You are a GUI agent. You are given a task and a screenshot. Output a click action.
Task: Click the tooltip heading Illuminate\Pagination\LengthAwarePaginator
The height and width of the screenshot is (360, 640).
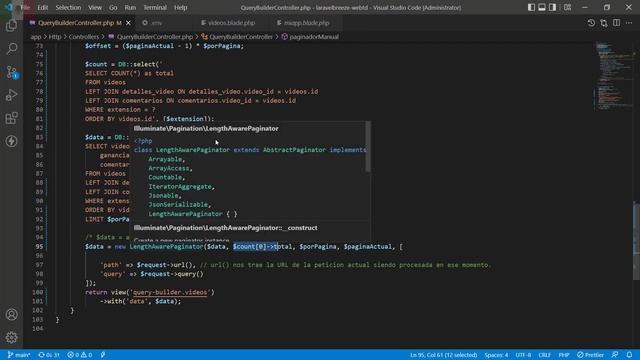pos(206,129)
